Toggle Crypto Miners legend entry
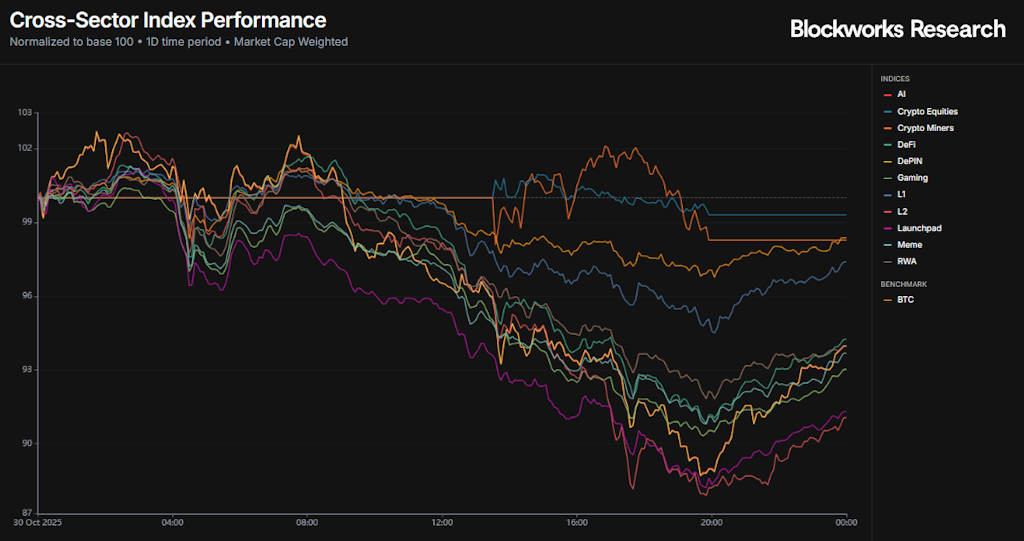 point(925,128)
